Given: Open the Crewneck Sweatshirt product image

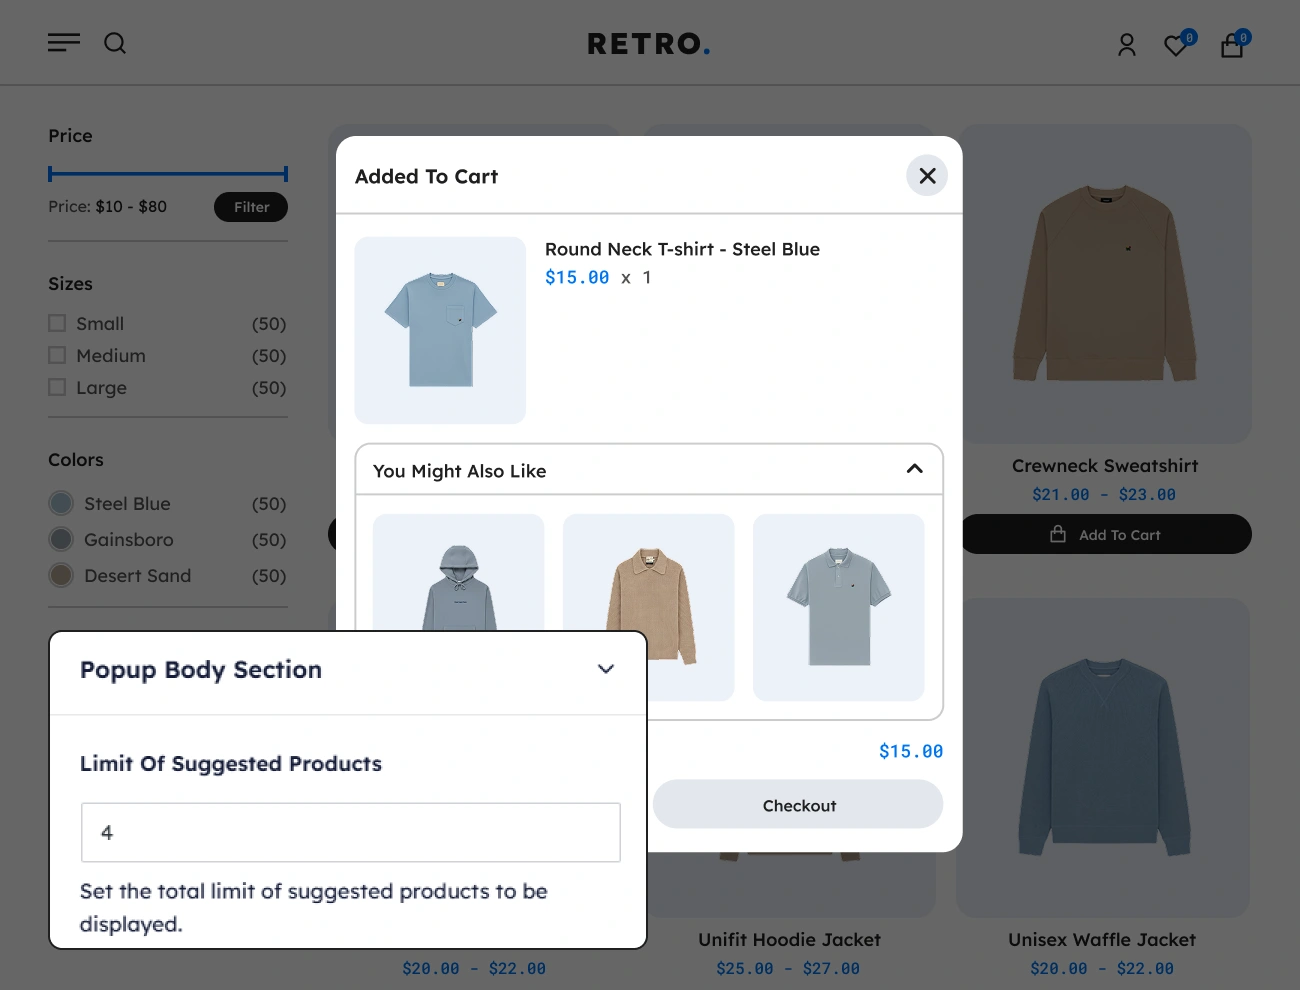Looking at the screenshot, I should point(1106,284).
